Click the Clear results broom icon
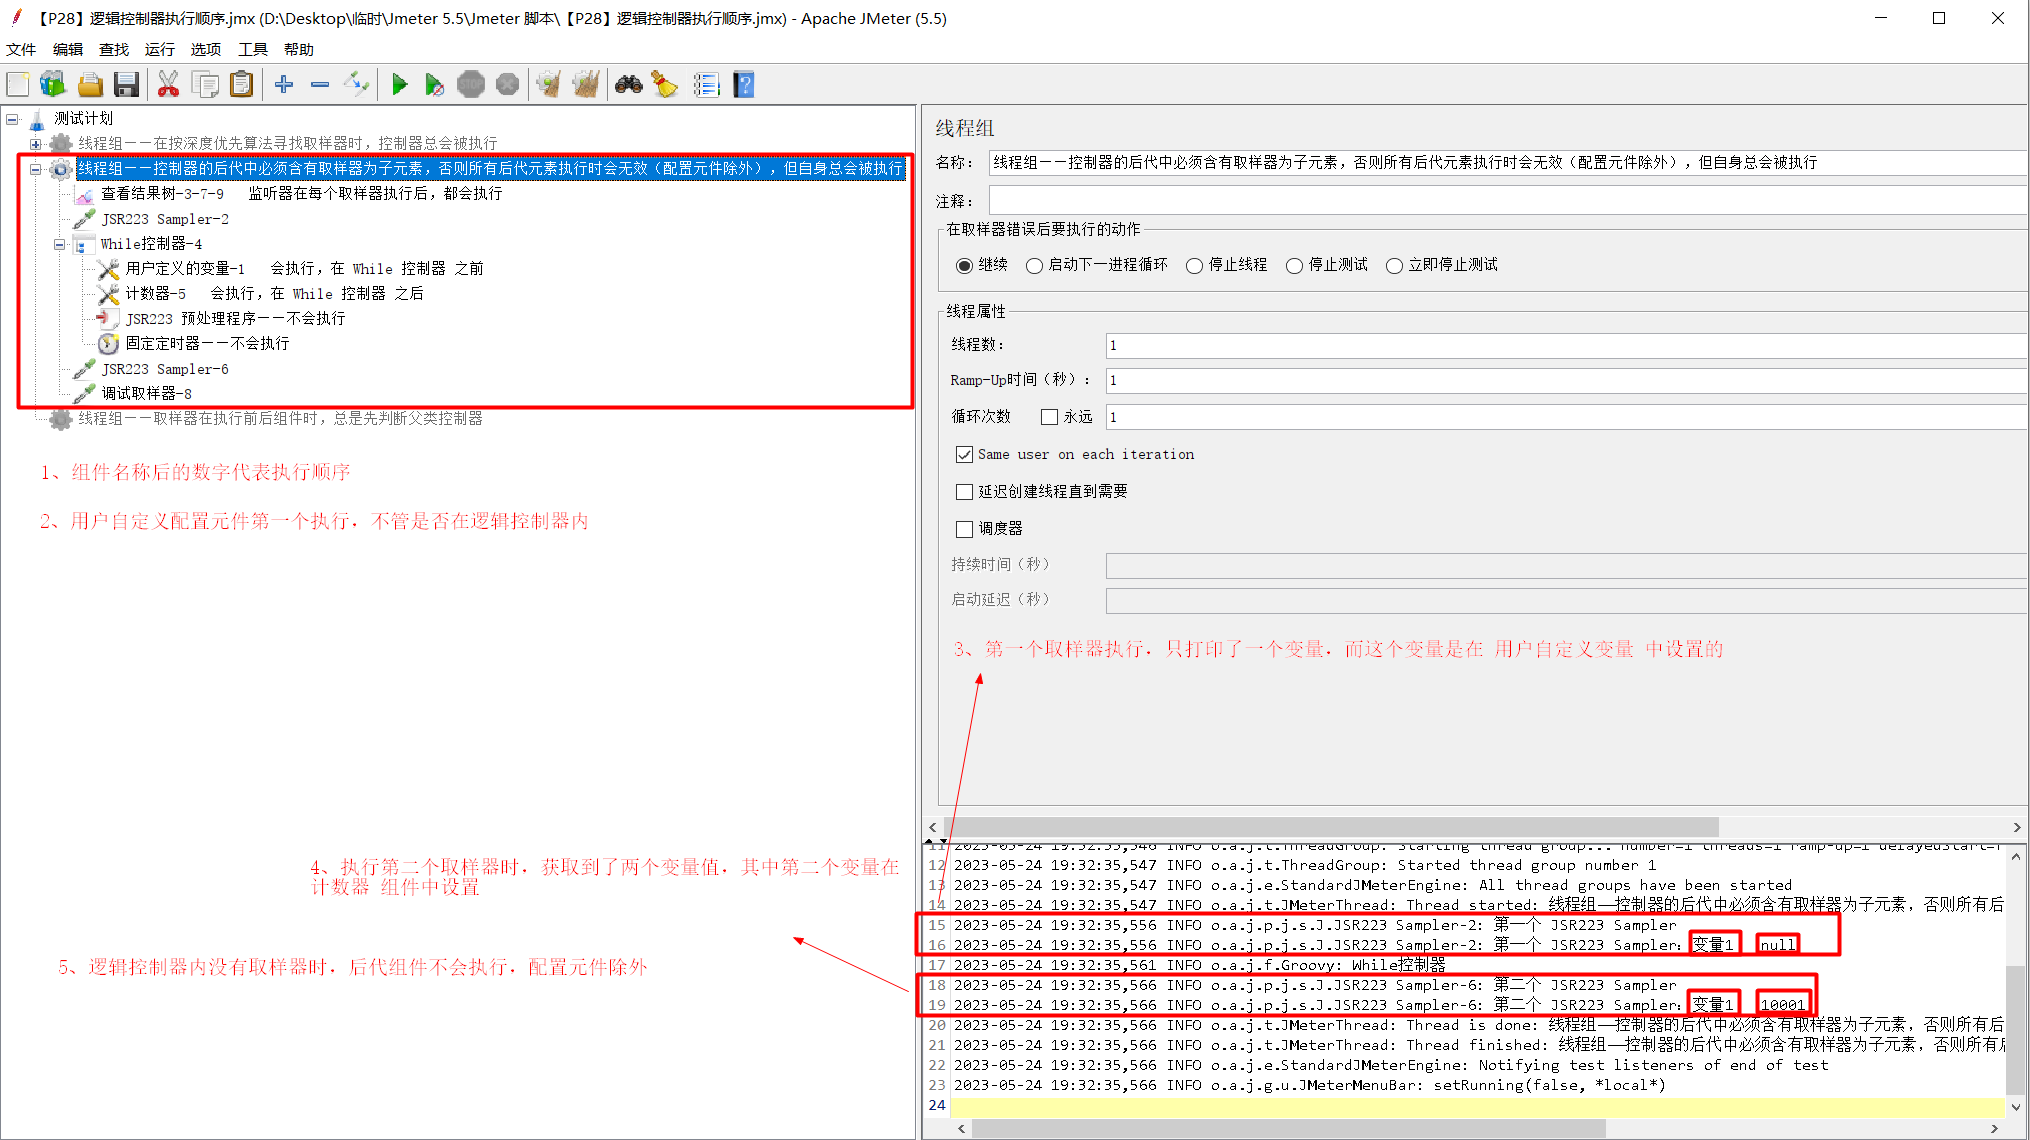Viewport: 2030px width, 1140px height. coord(549,85)
